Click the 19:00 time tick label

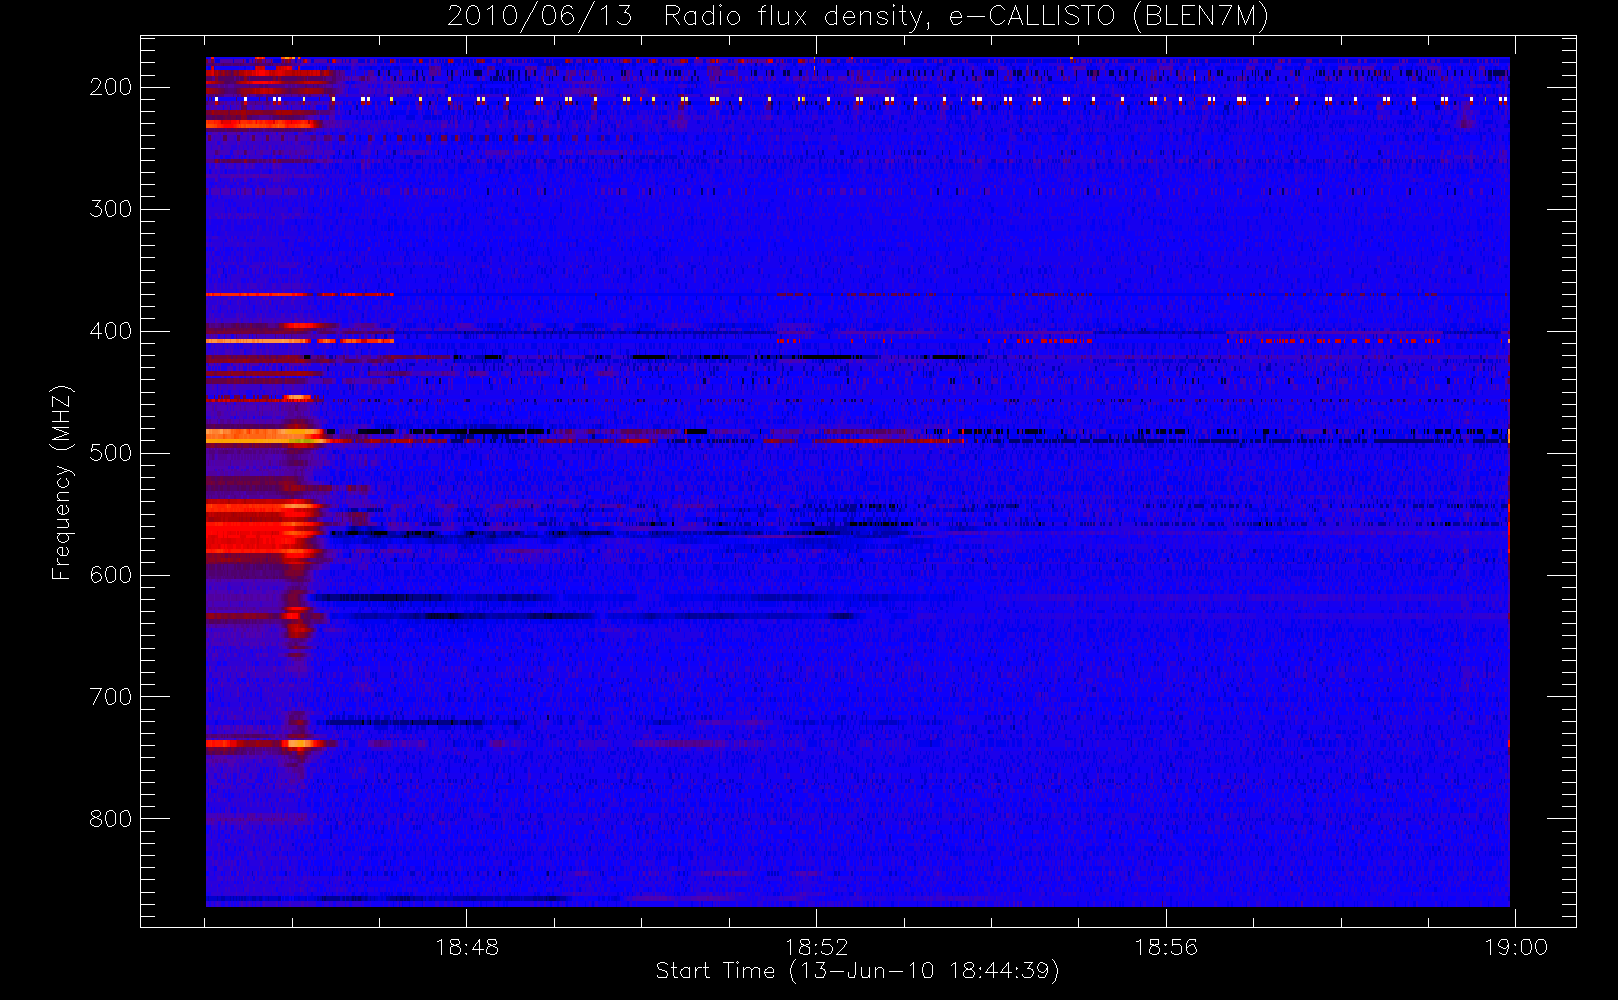pyautogui.click(x=1516, y=947)
